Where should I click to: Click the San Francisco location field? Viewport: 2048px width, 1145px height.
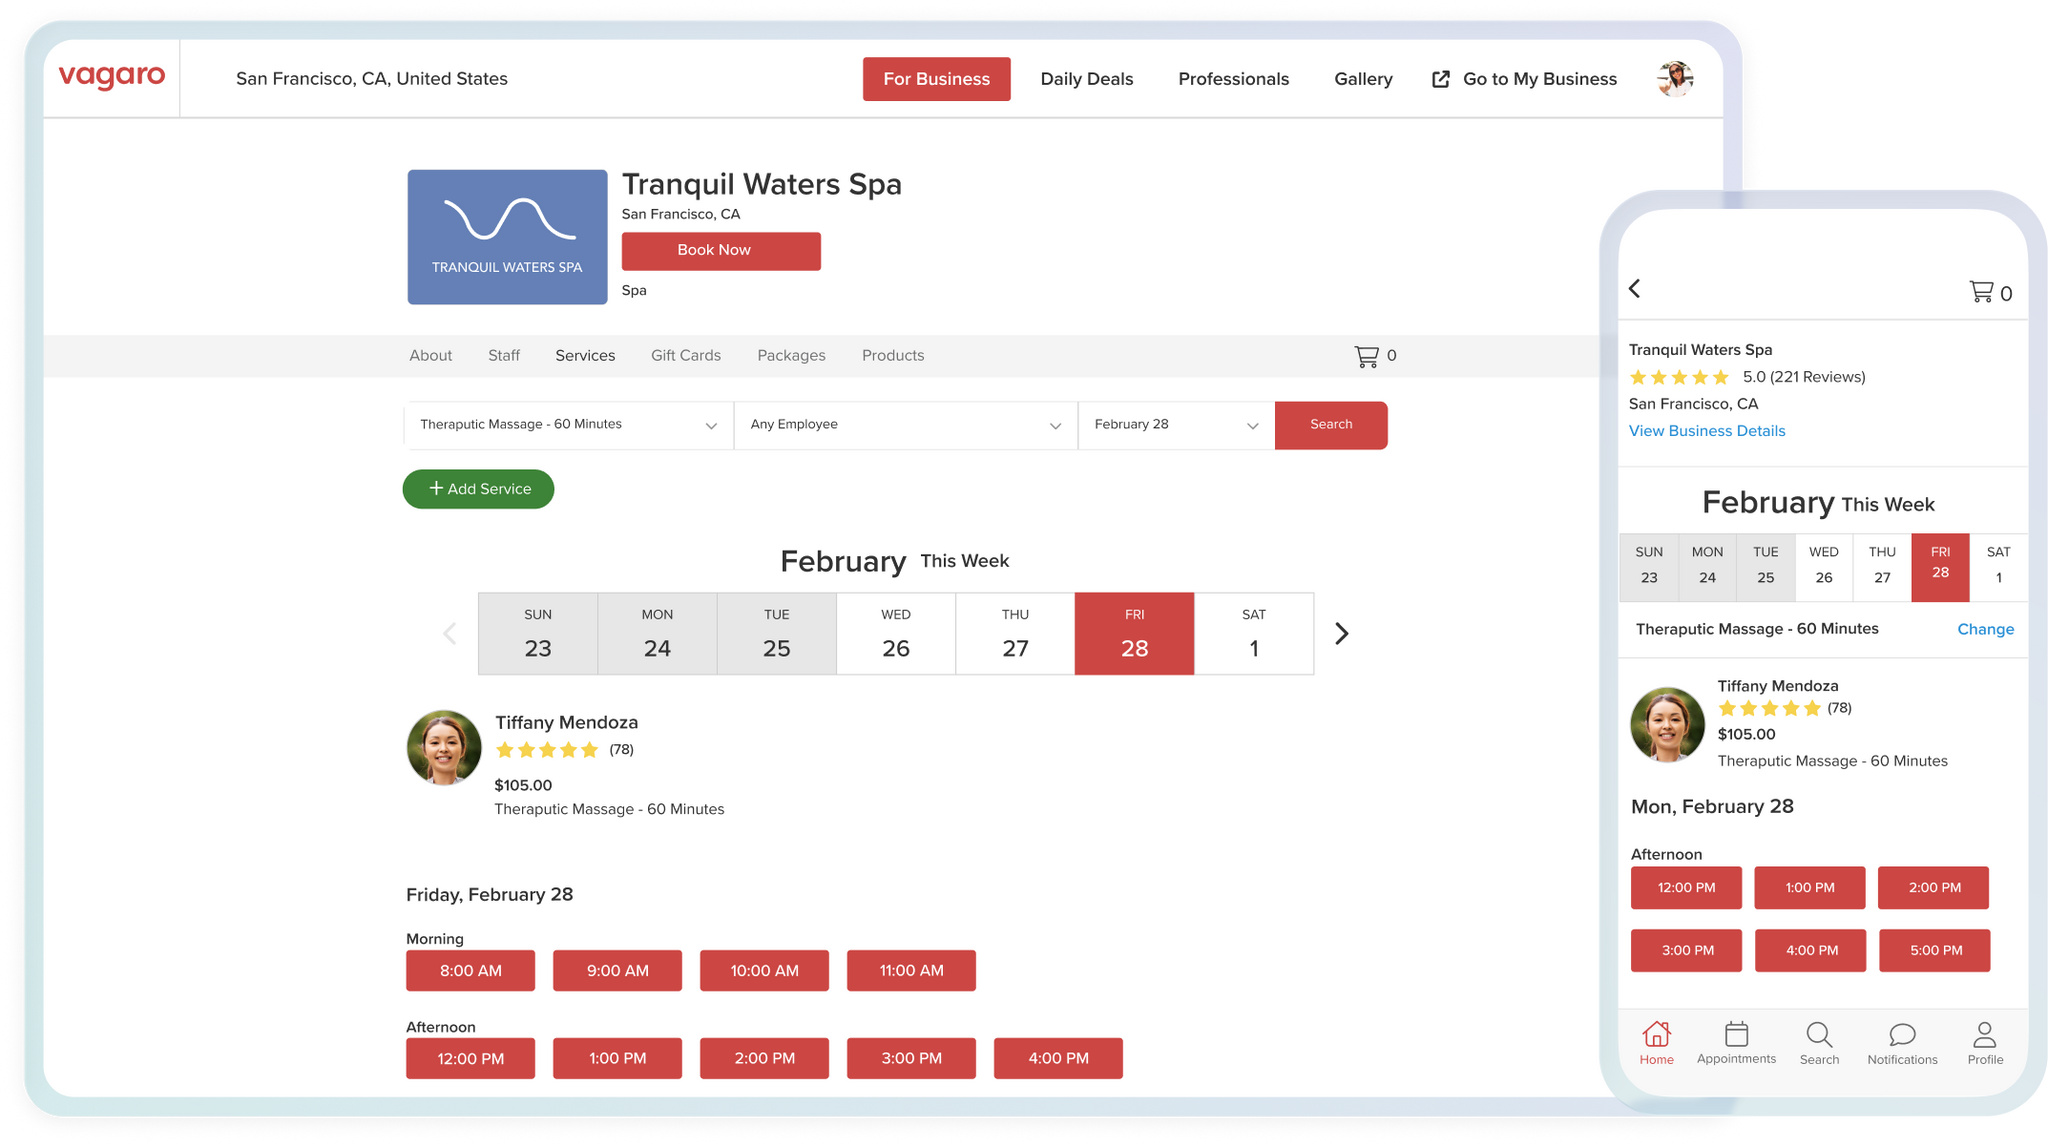[372, 79]
